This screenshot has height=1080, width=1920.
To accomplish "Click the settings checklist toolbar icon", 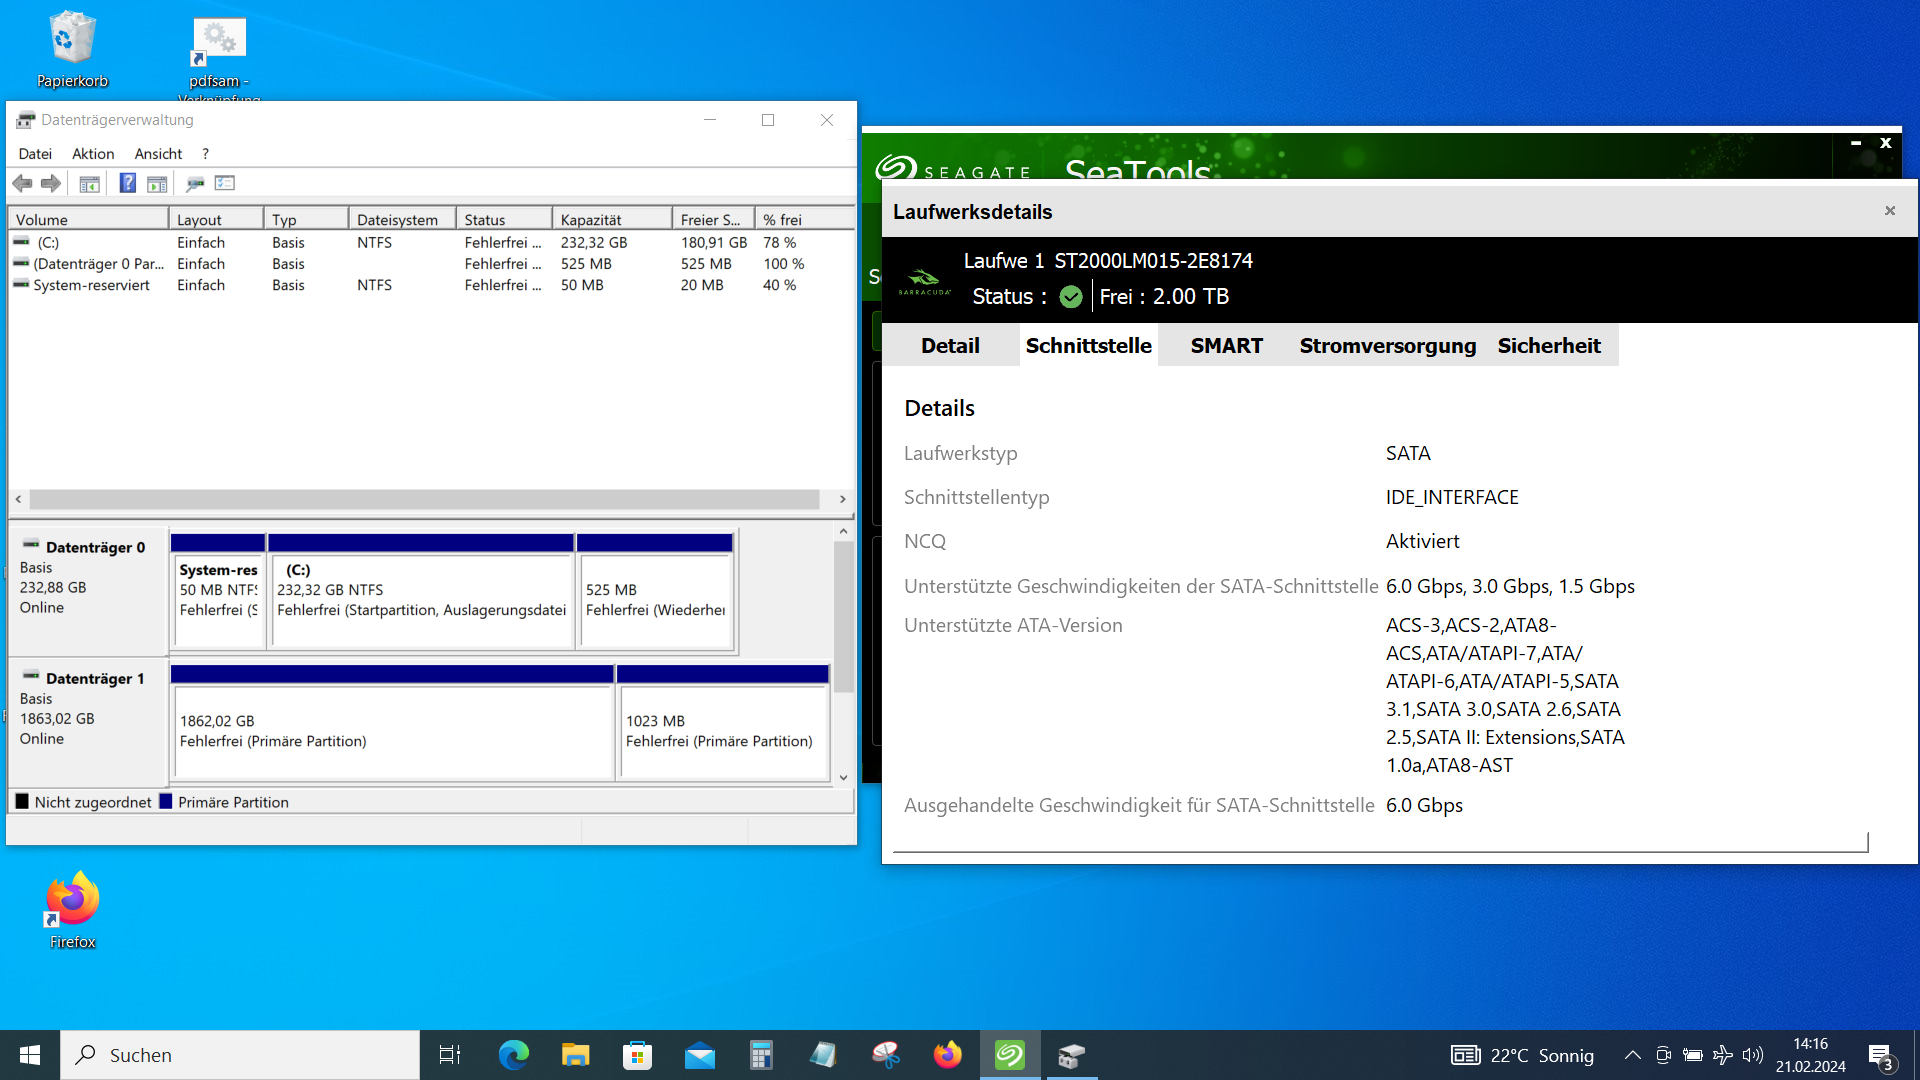I will click(225, 183).
